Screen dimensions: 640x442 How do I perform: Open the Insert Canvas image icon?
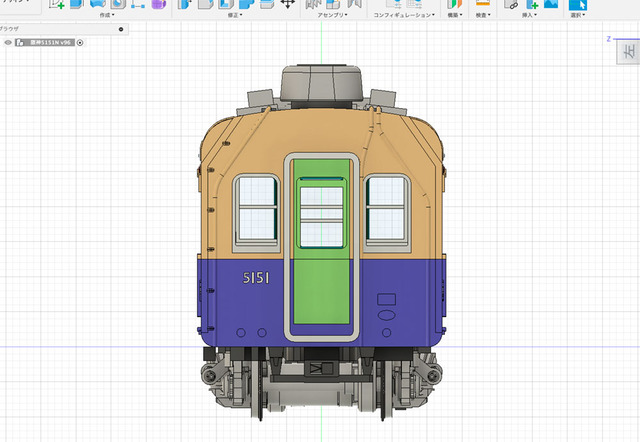click(551, 4)
